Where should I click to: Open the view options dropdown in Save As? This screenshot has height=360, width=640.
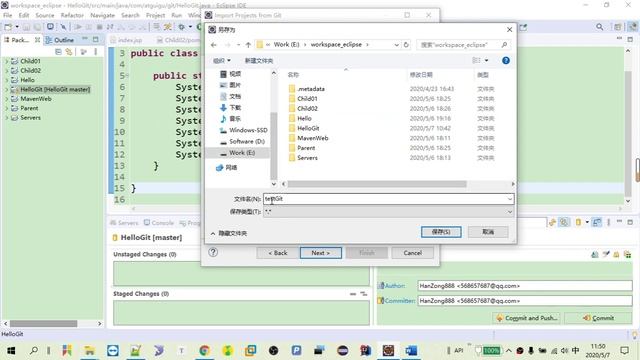487,60
